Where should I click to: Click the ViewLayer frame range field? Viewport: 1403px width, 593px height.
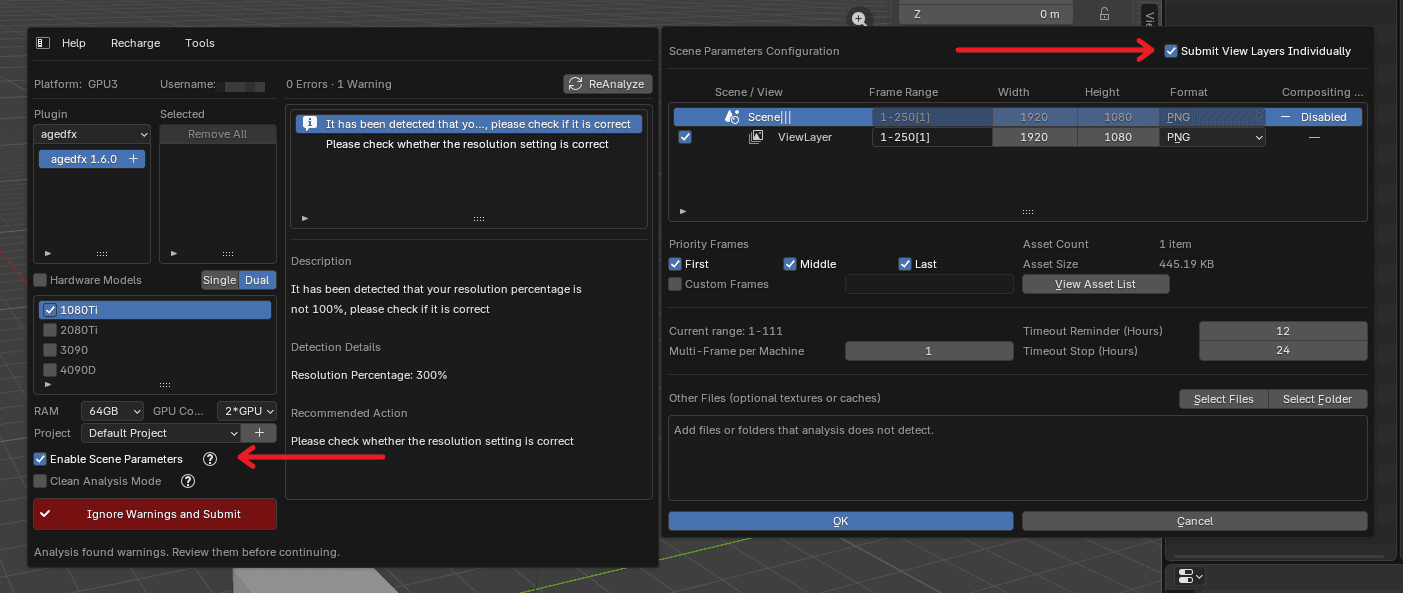click(x=932, y=137)
